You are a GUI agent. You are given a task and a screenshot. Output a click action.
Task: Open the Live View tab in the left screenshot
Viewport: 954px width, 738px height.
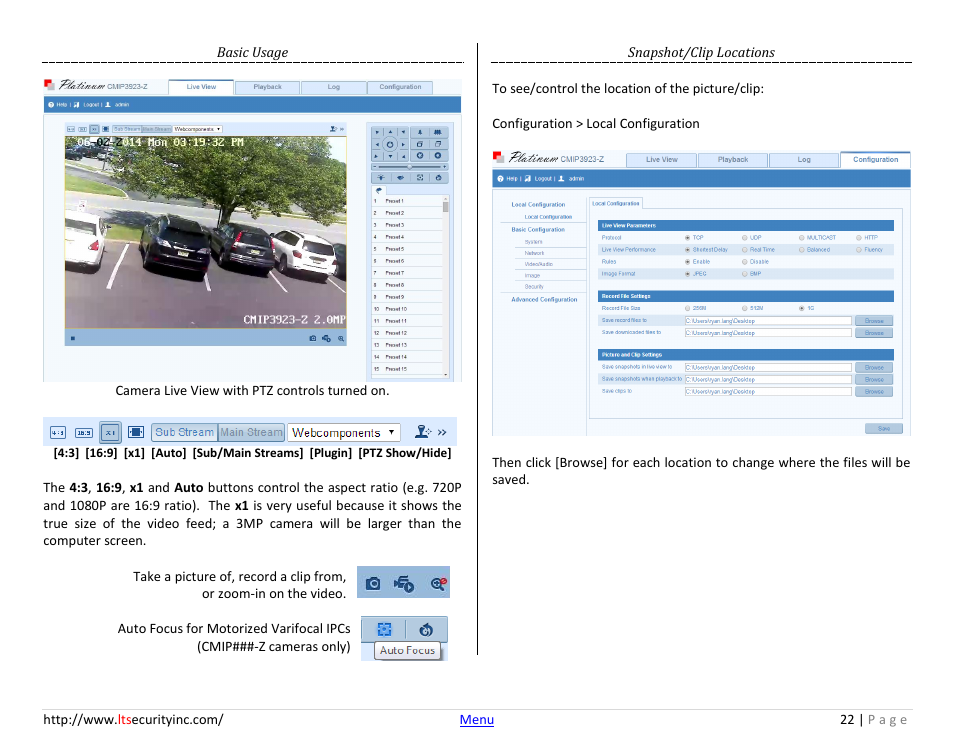tap(201, 87)
